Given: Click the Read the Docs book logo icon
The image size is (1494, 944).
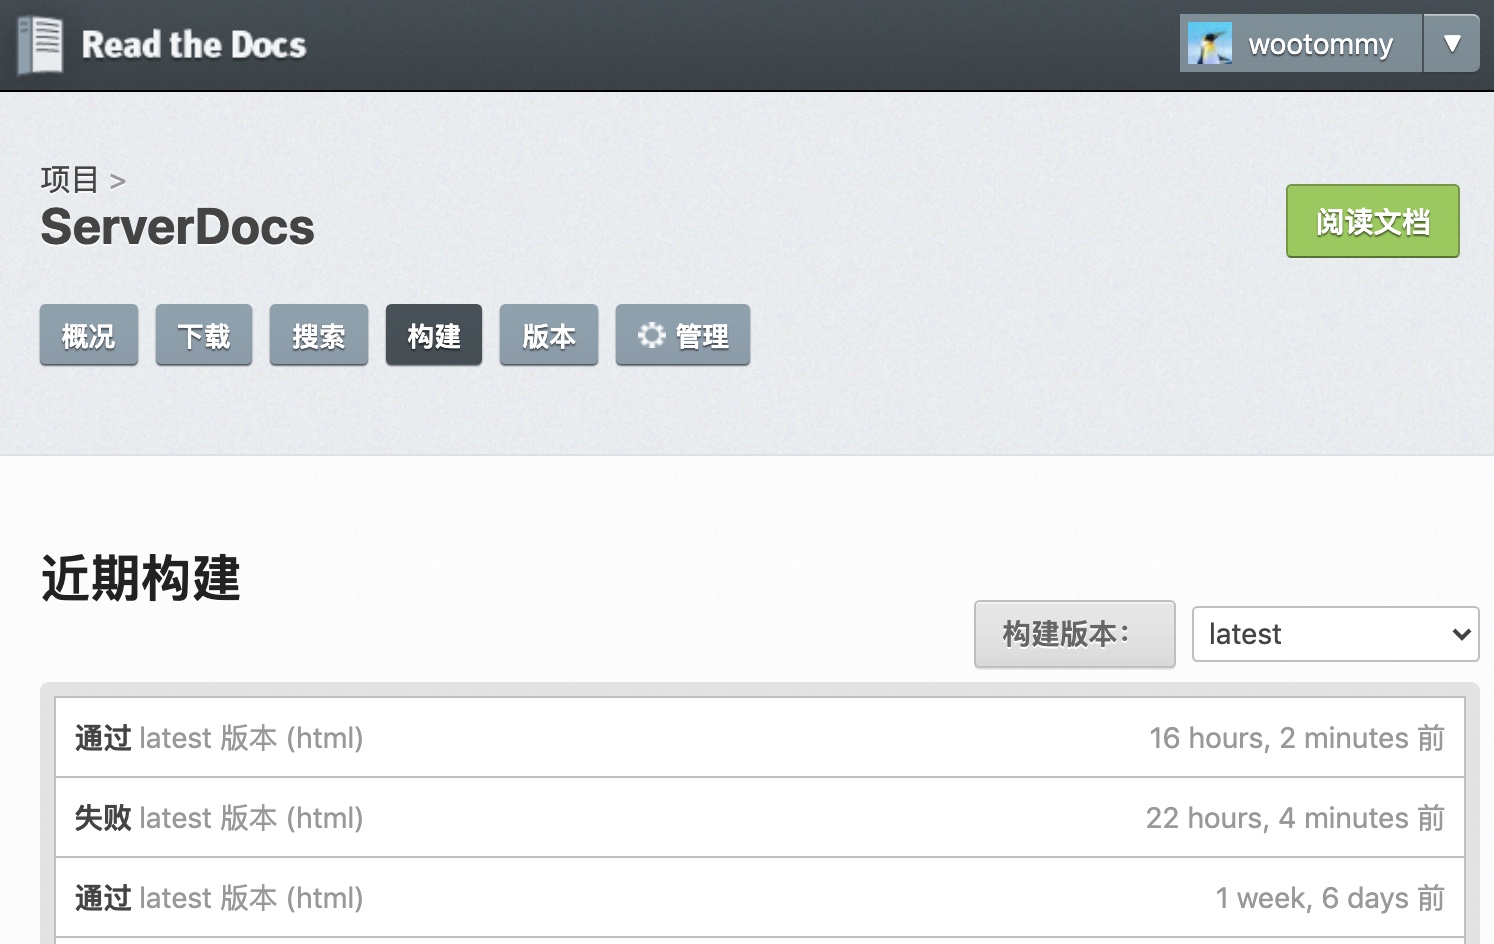Looking at the screenshot, I should pos(40,46).
